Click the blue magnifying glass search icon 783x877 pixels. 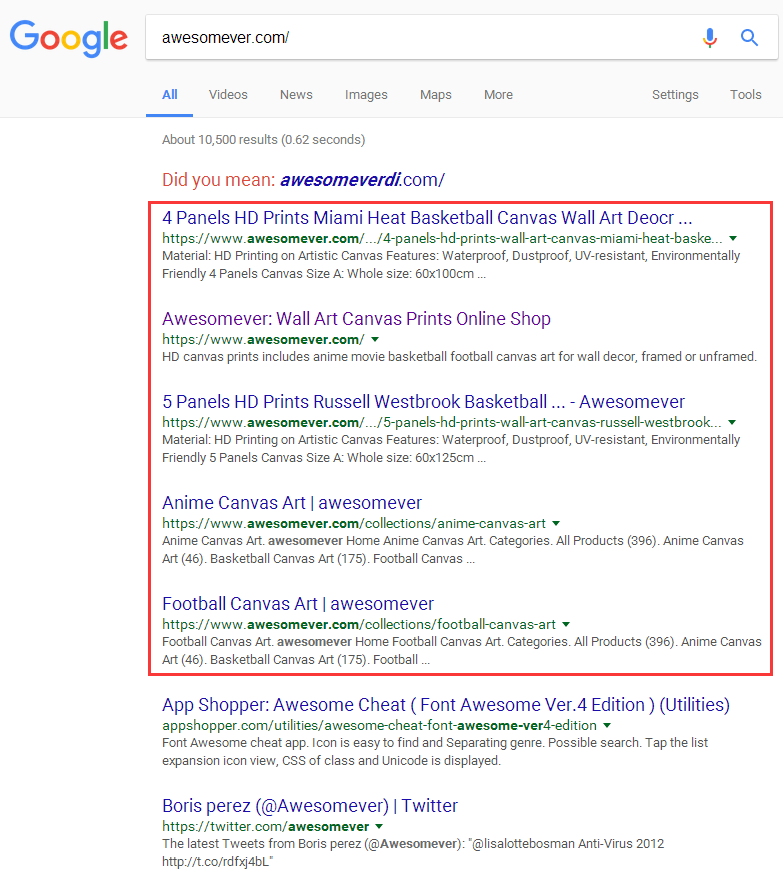pyautogui.click(x=749, y=37)
